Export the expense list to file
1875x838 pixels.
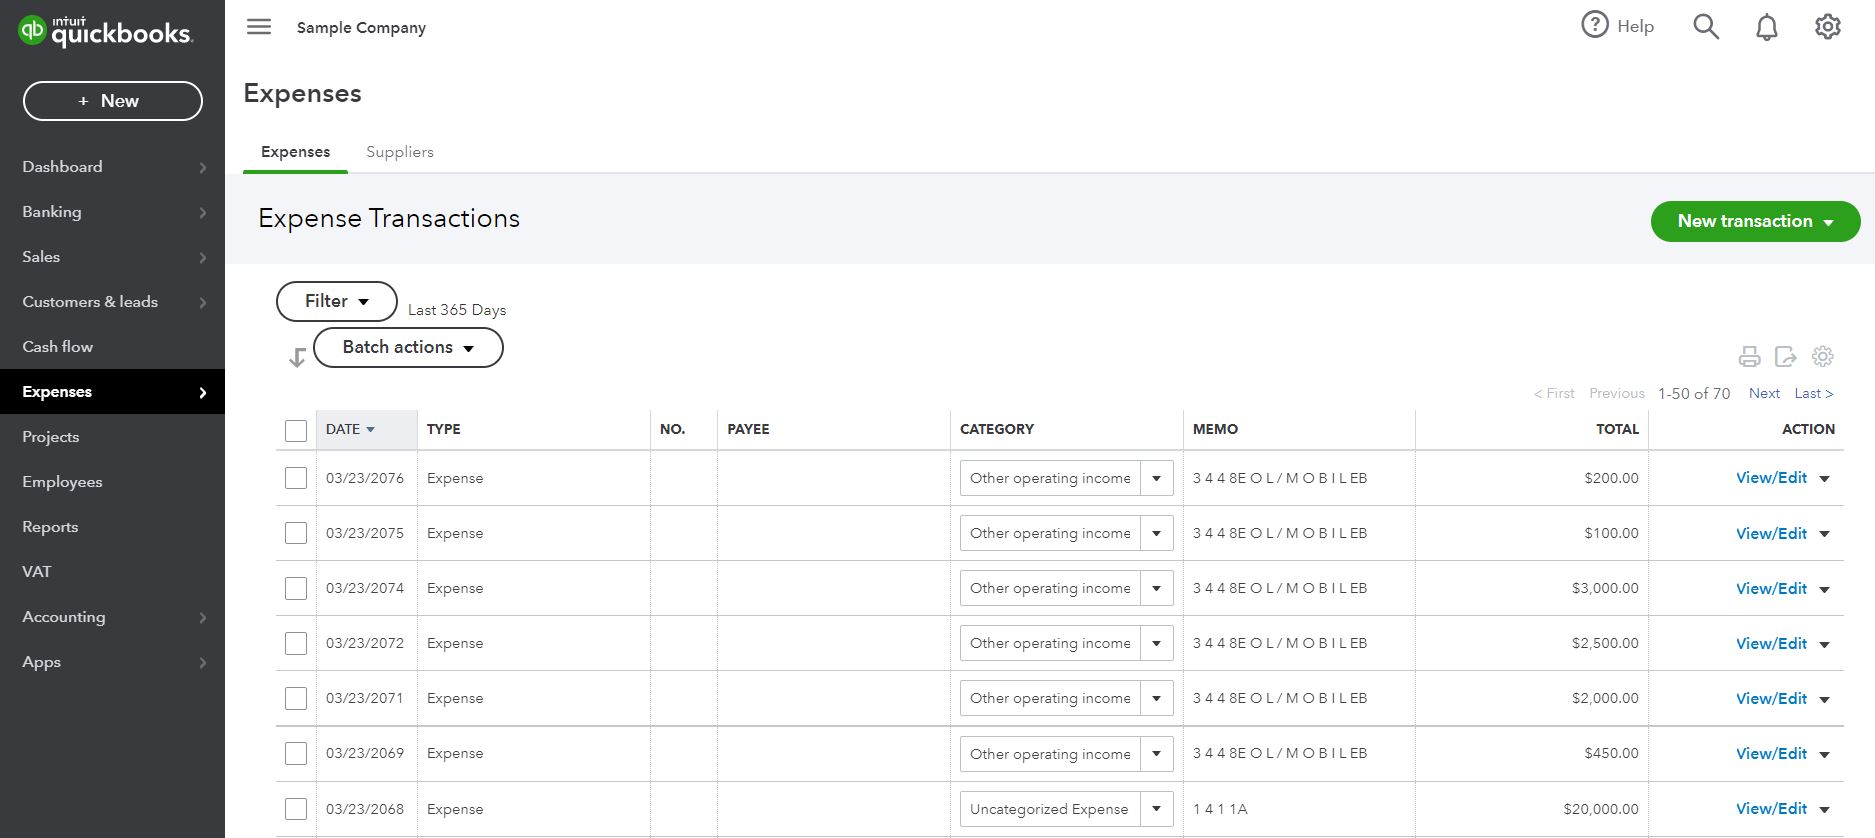click(x=1785, y=356)
